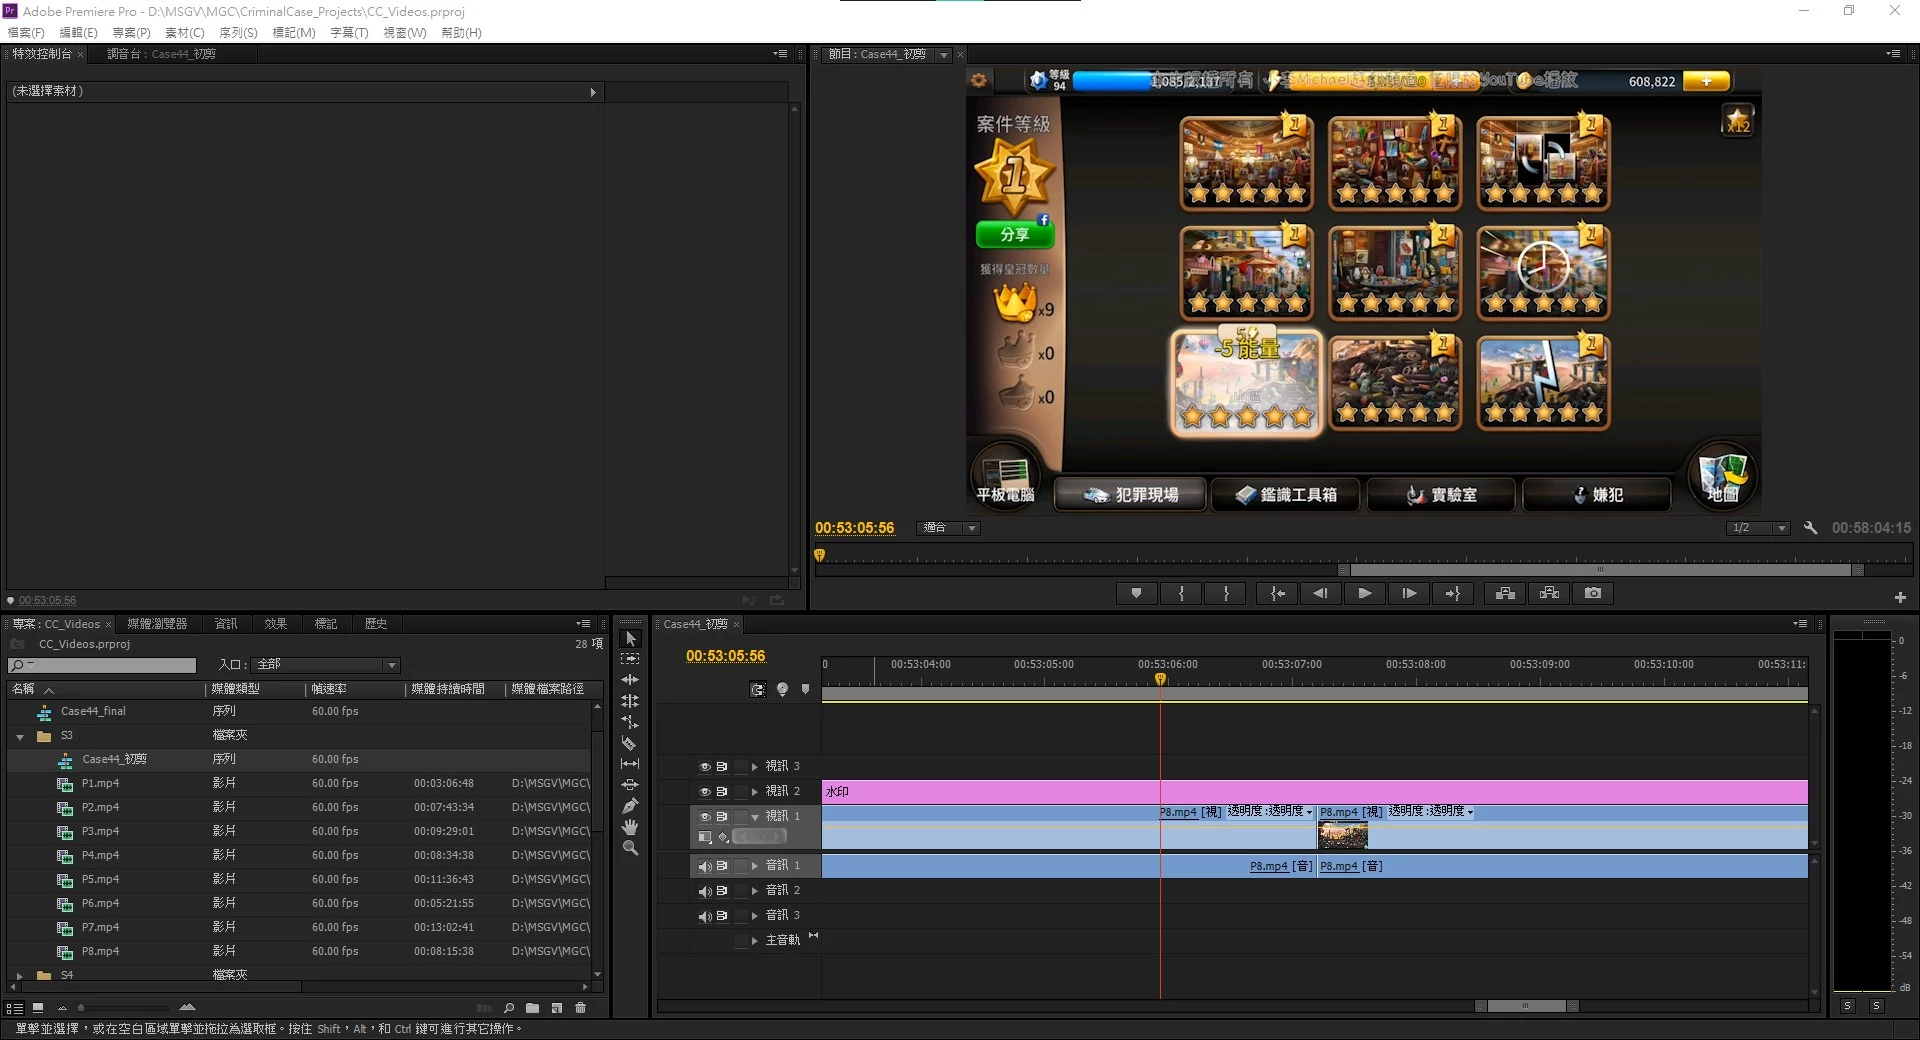The image size is (1920, 1040).
Task: Step back one frame
Action: click(1320, 593)
